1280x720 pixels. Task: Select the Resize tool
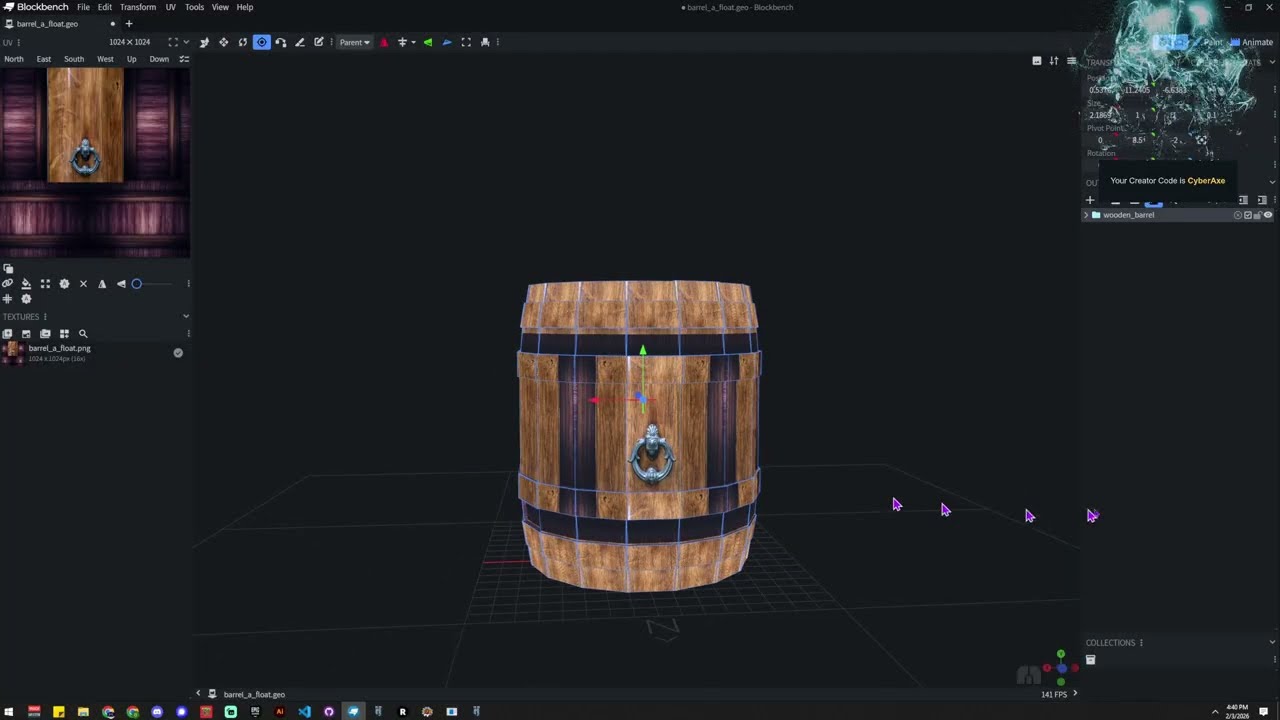[x=223, y=42]
